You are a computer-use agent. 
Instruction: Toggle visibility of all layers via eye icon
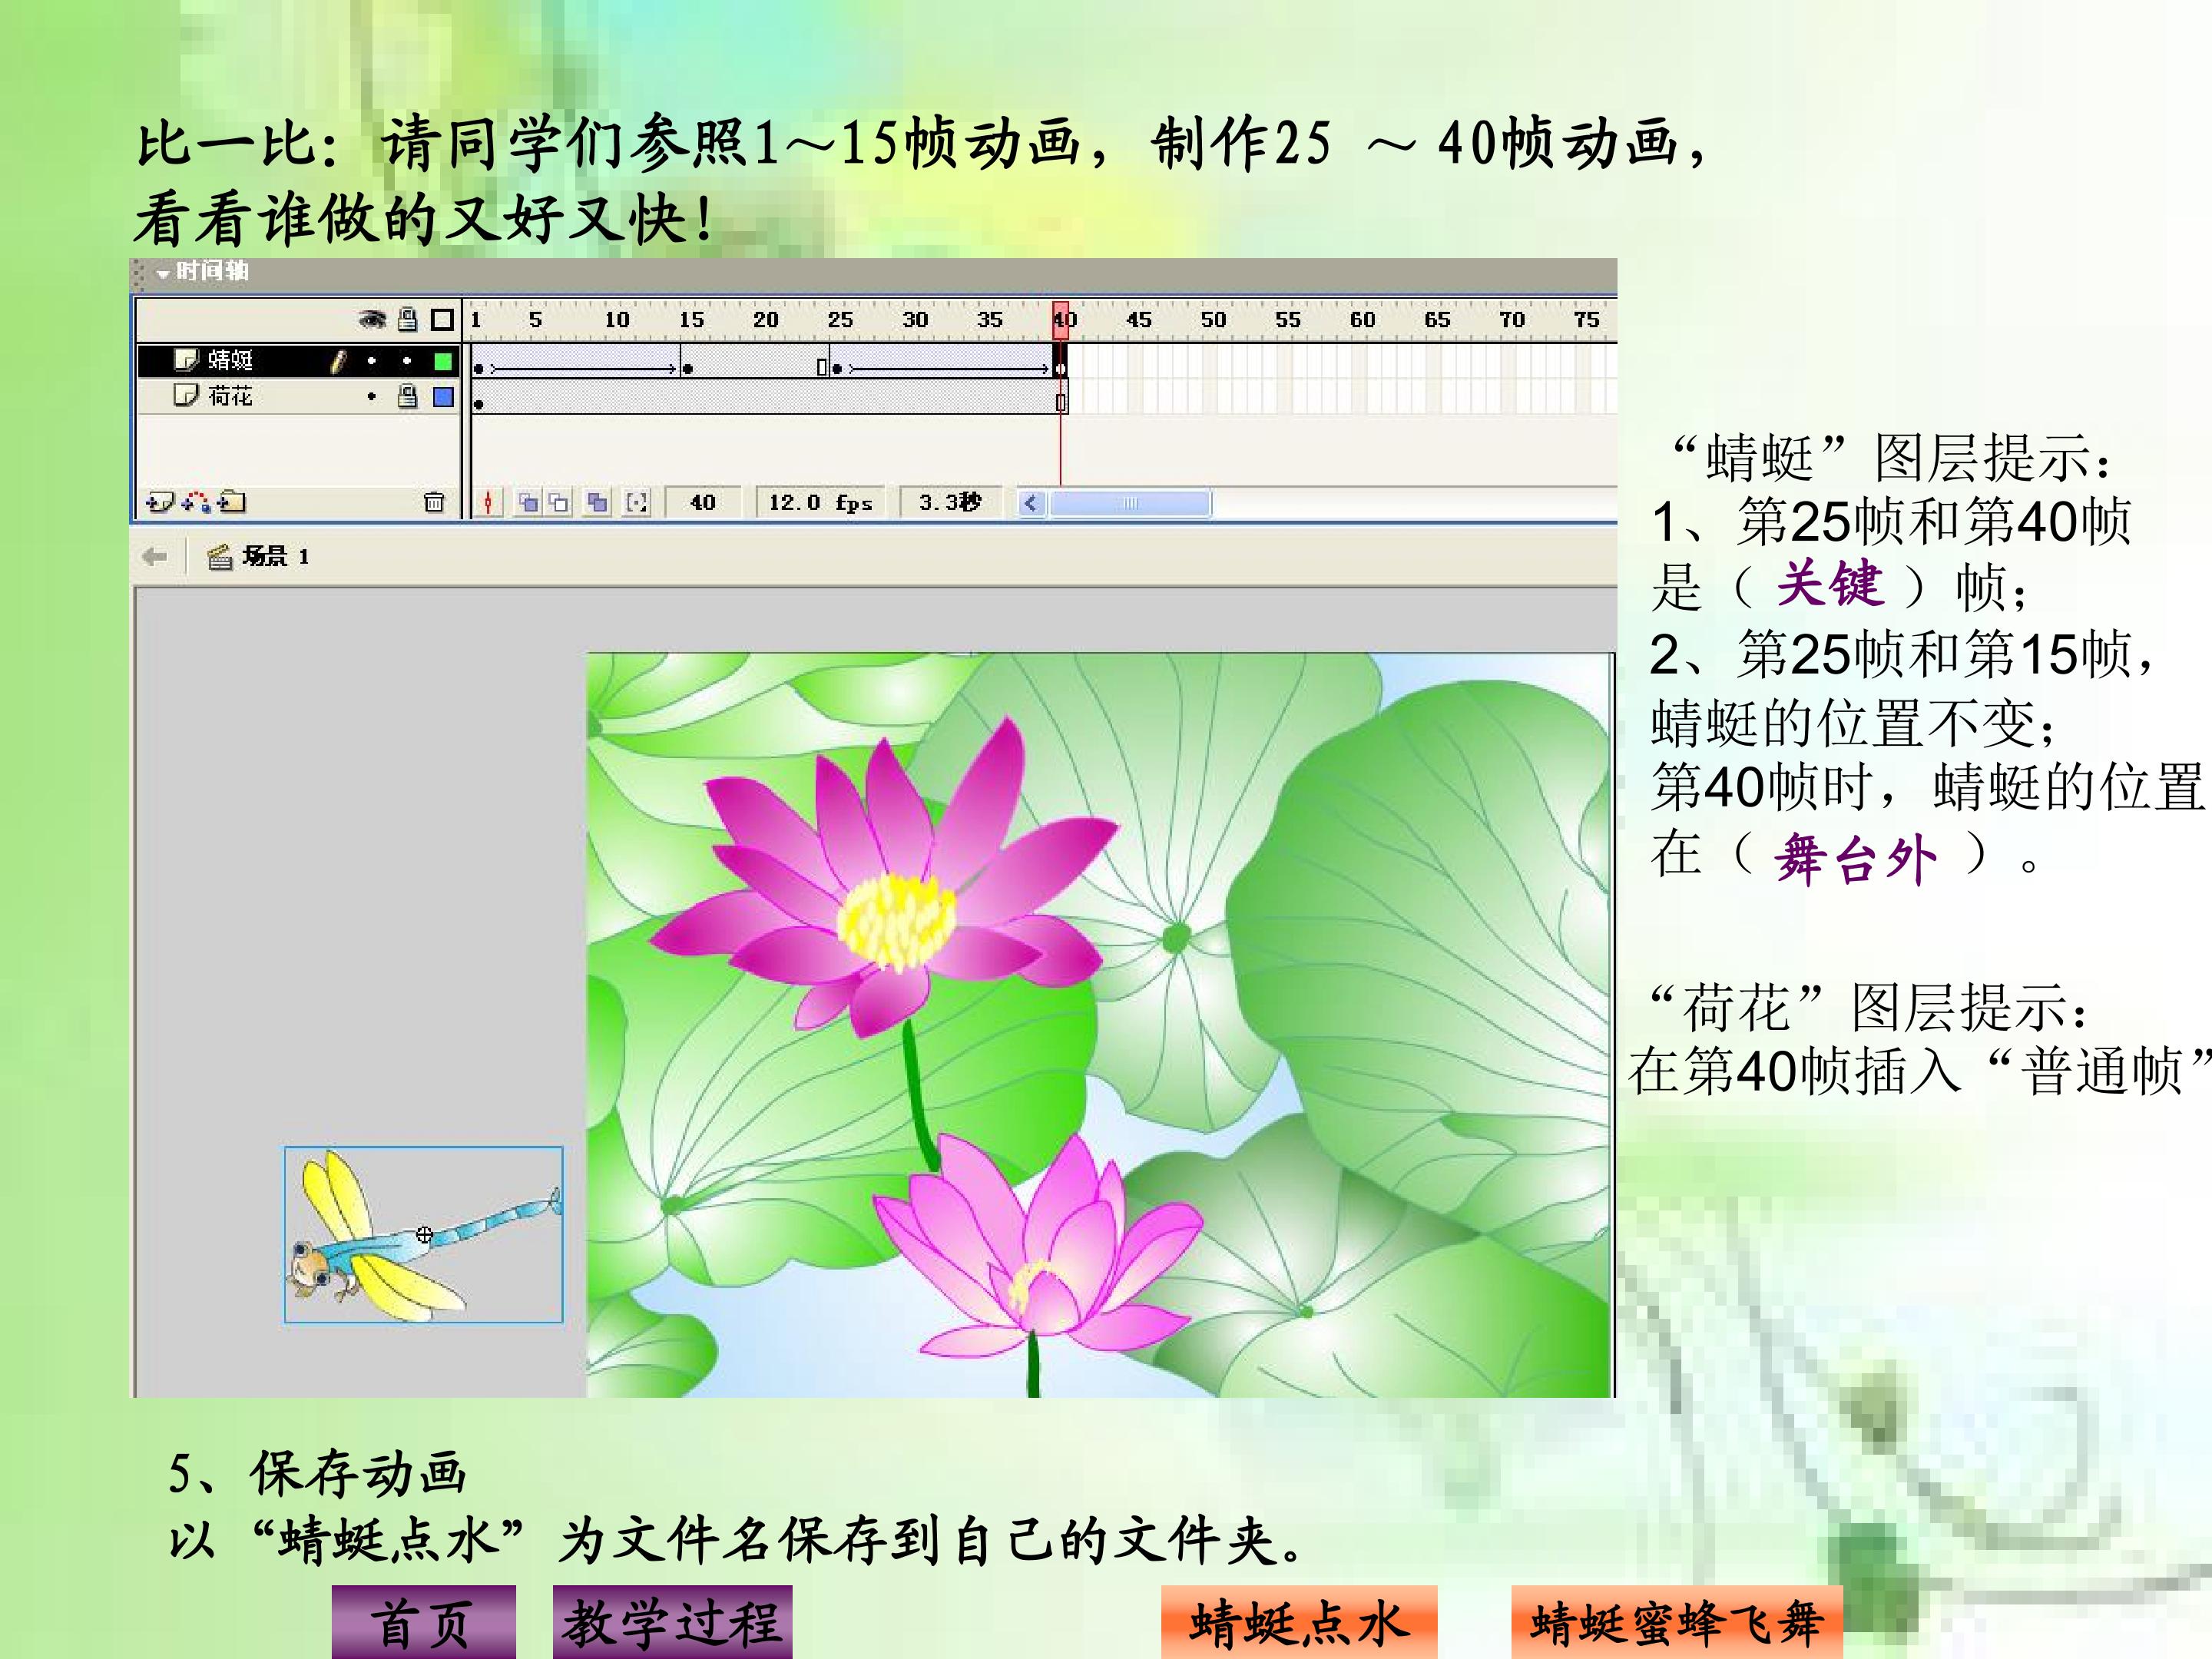click(x=372, y=319)
